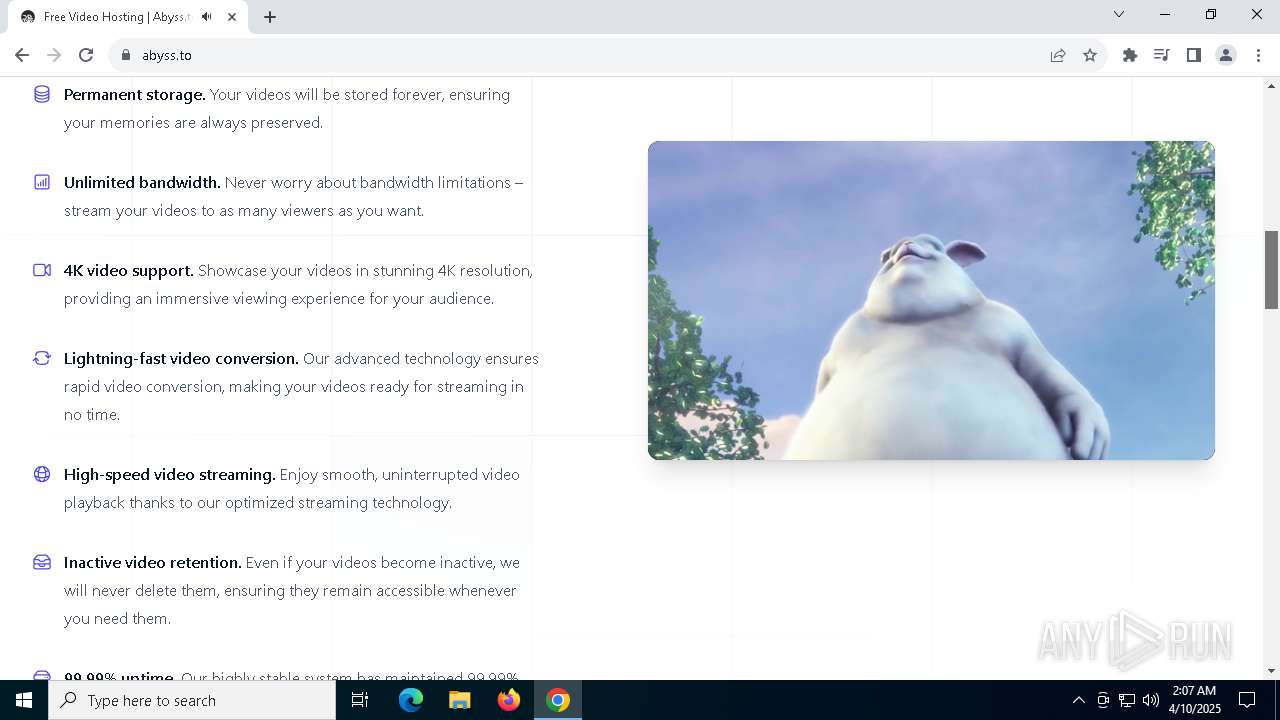Click the Inactive video retention inbox icon
1280x720 pixels.
(42, 562)
